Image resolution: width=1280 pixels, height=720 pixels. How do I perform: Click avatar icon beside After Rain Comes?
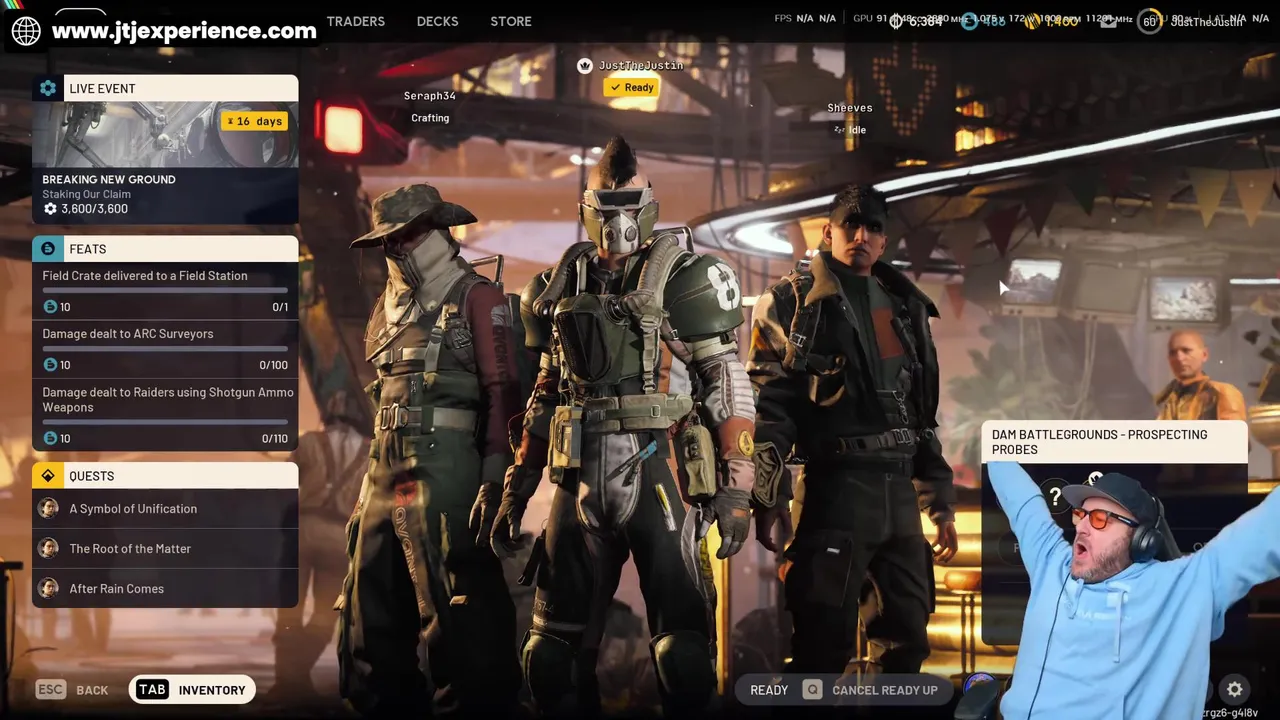coord(48,588)
